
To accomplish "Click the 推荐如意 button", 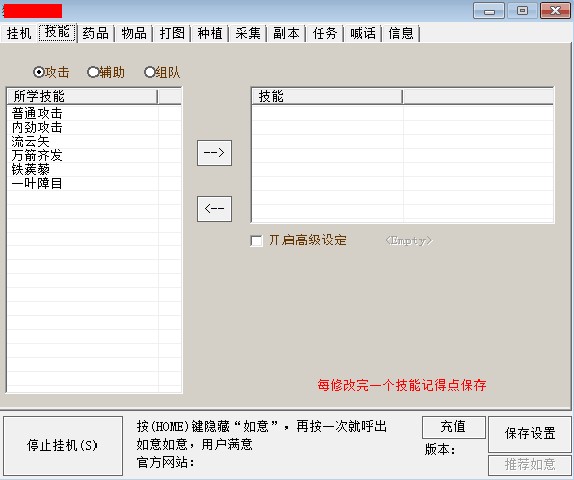I will pos(530,465).
